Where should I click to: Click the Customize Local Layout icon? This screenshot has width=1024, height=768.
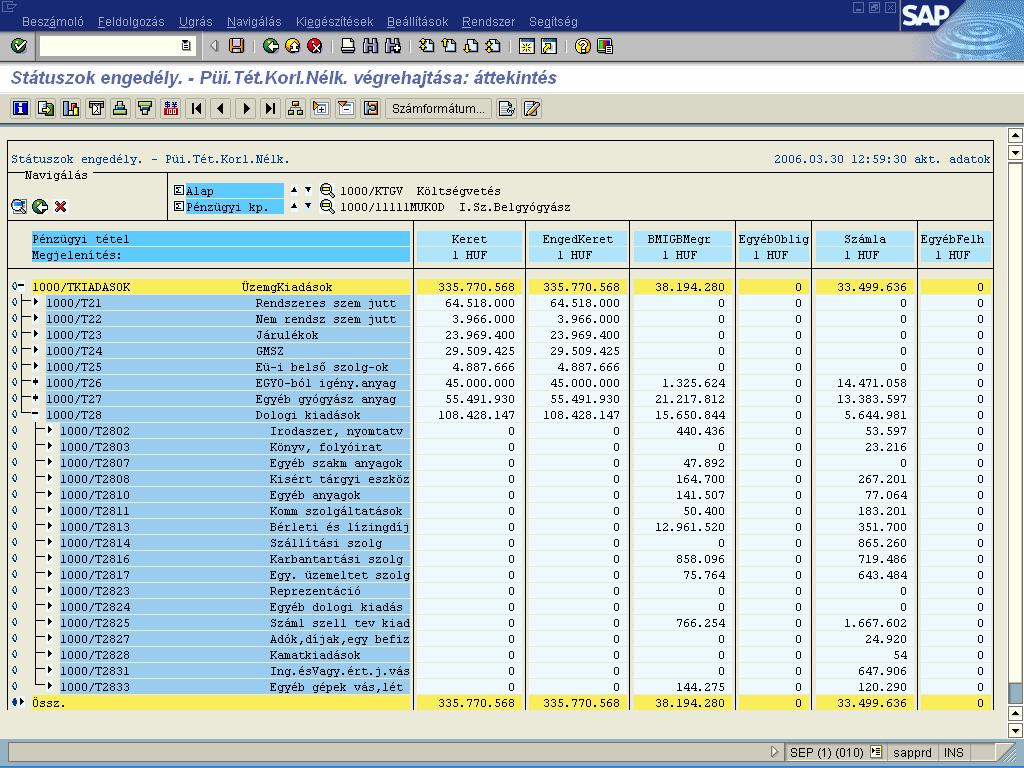(605, 46)
